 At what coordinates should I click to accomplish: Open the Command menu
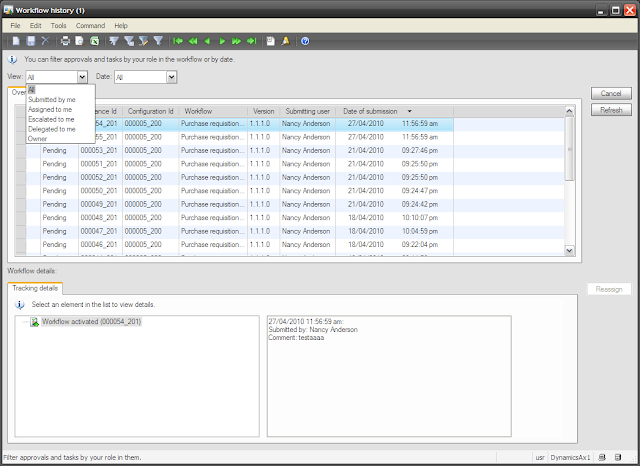tap(90, 25)
